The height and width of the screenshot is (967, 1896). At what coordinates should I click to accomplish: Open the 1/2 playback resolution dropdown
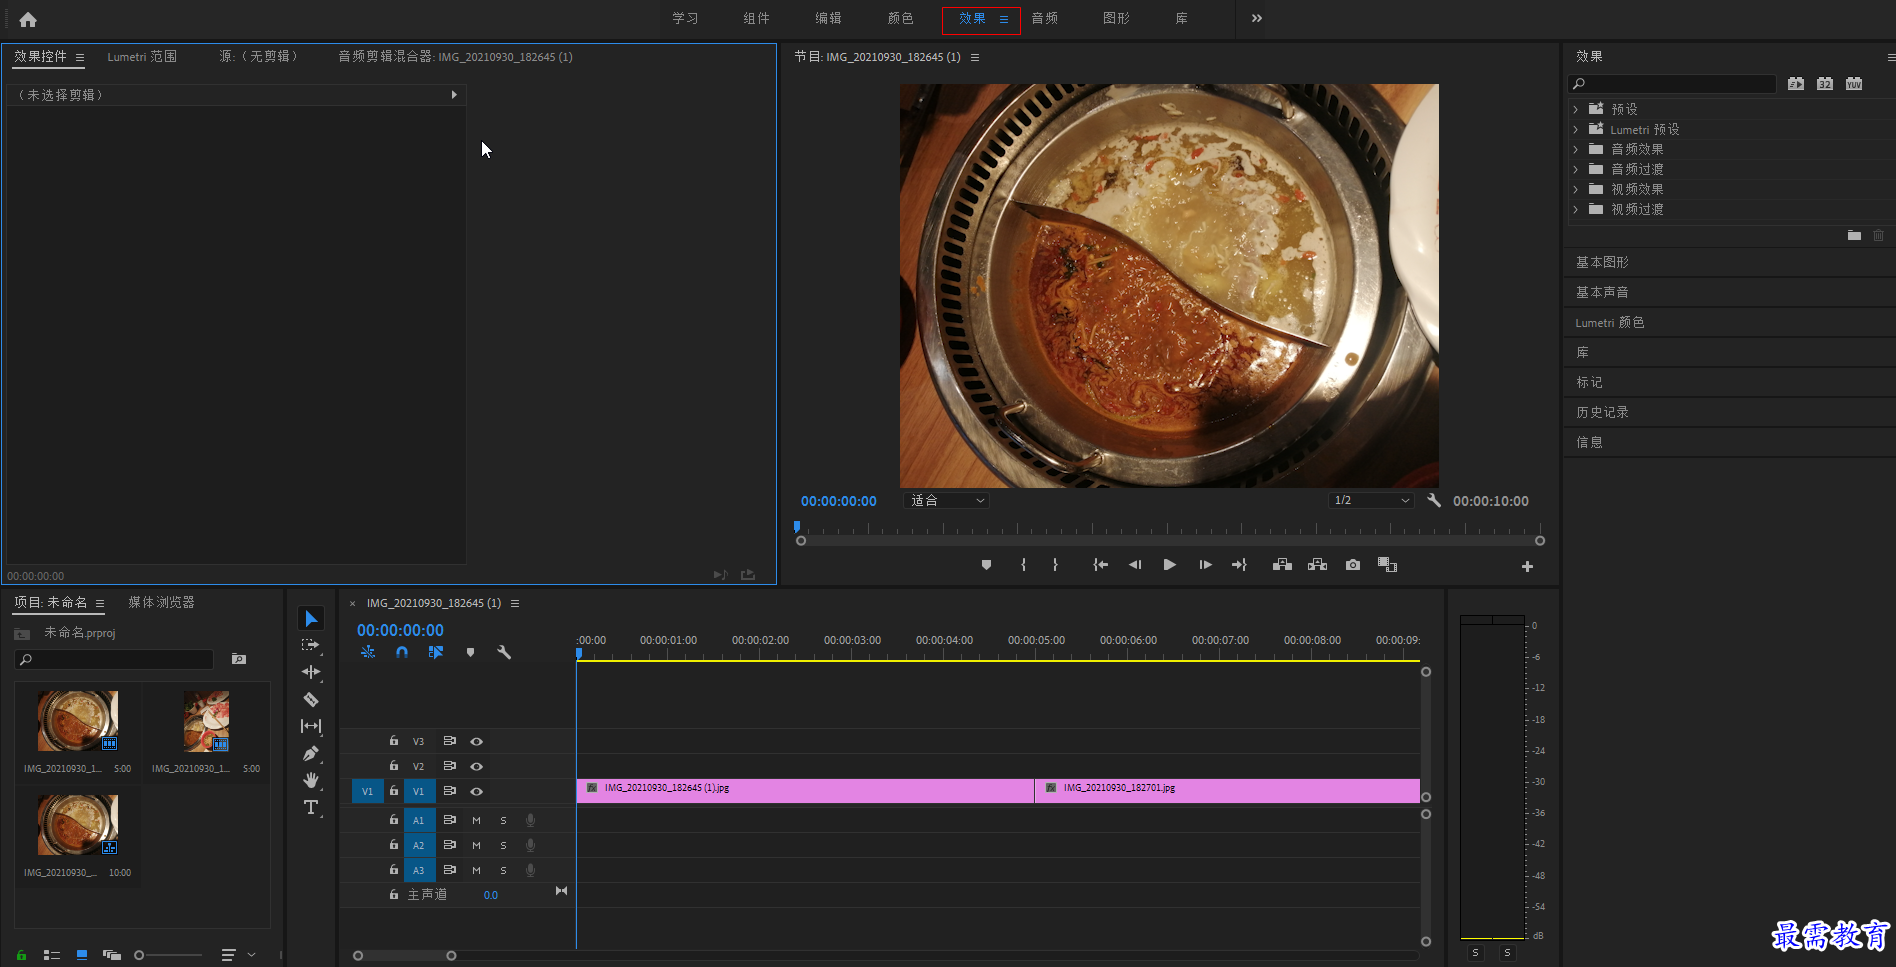click(1371, 500)
